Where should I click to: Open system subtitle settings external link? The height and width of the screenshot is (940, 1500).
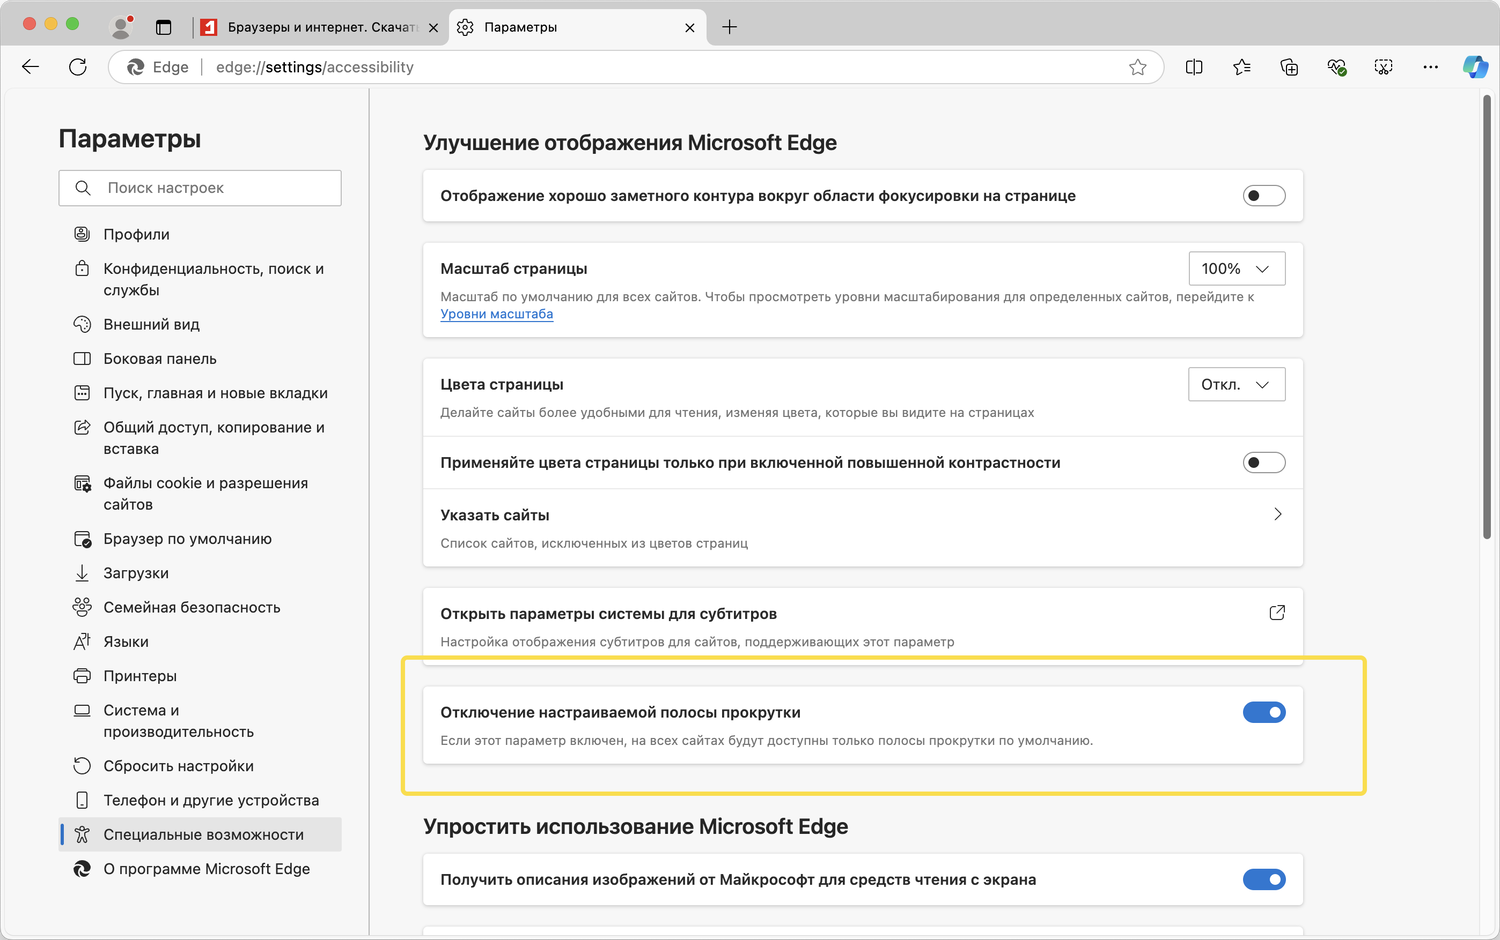tap(1277, 613)
